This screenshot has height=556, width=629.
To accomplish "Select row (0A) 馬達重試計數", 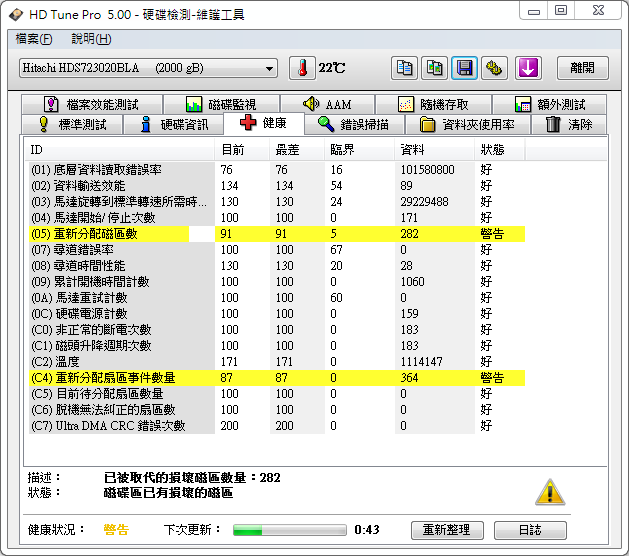I will pos(277,298).
